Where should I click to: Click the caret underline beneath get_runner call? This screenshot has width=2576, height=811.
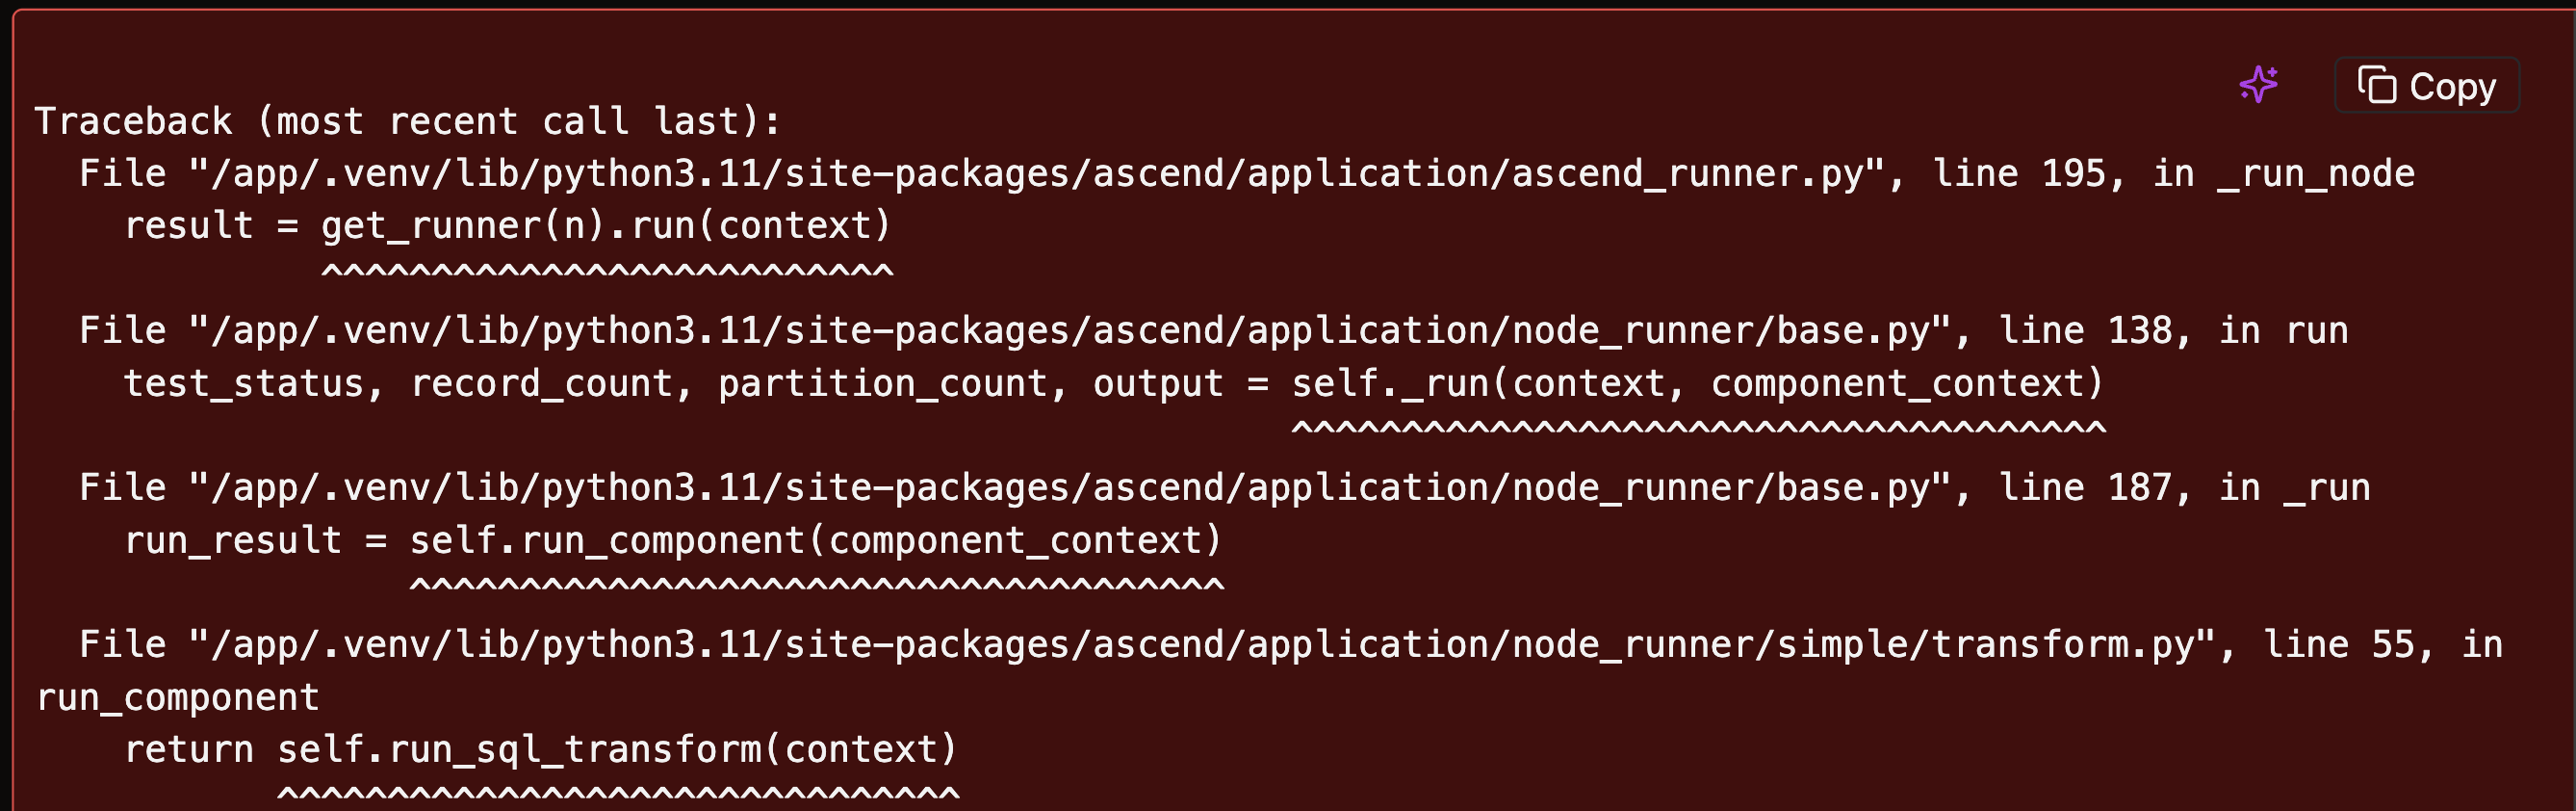pyautogui.click(x=607, y=271)
